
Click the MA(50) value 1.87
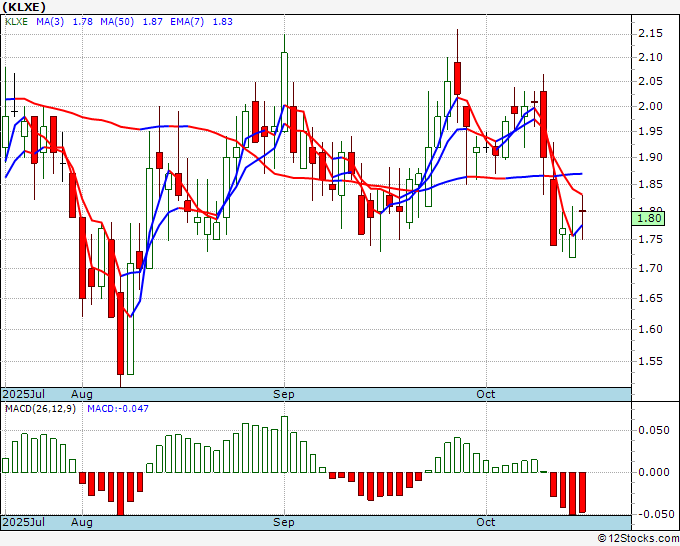tap(153, 22)
